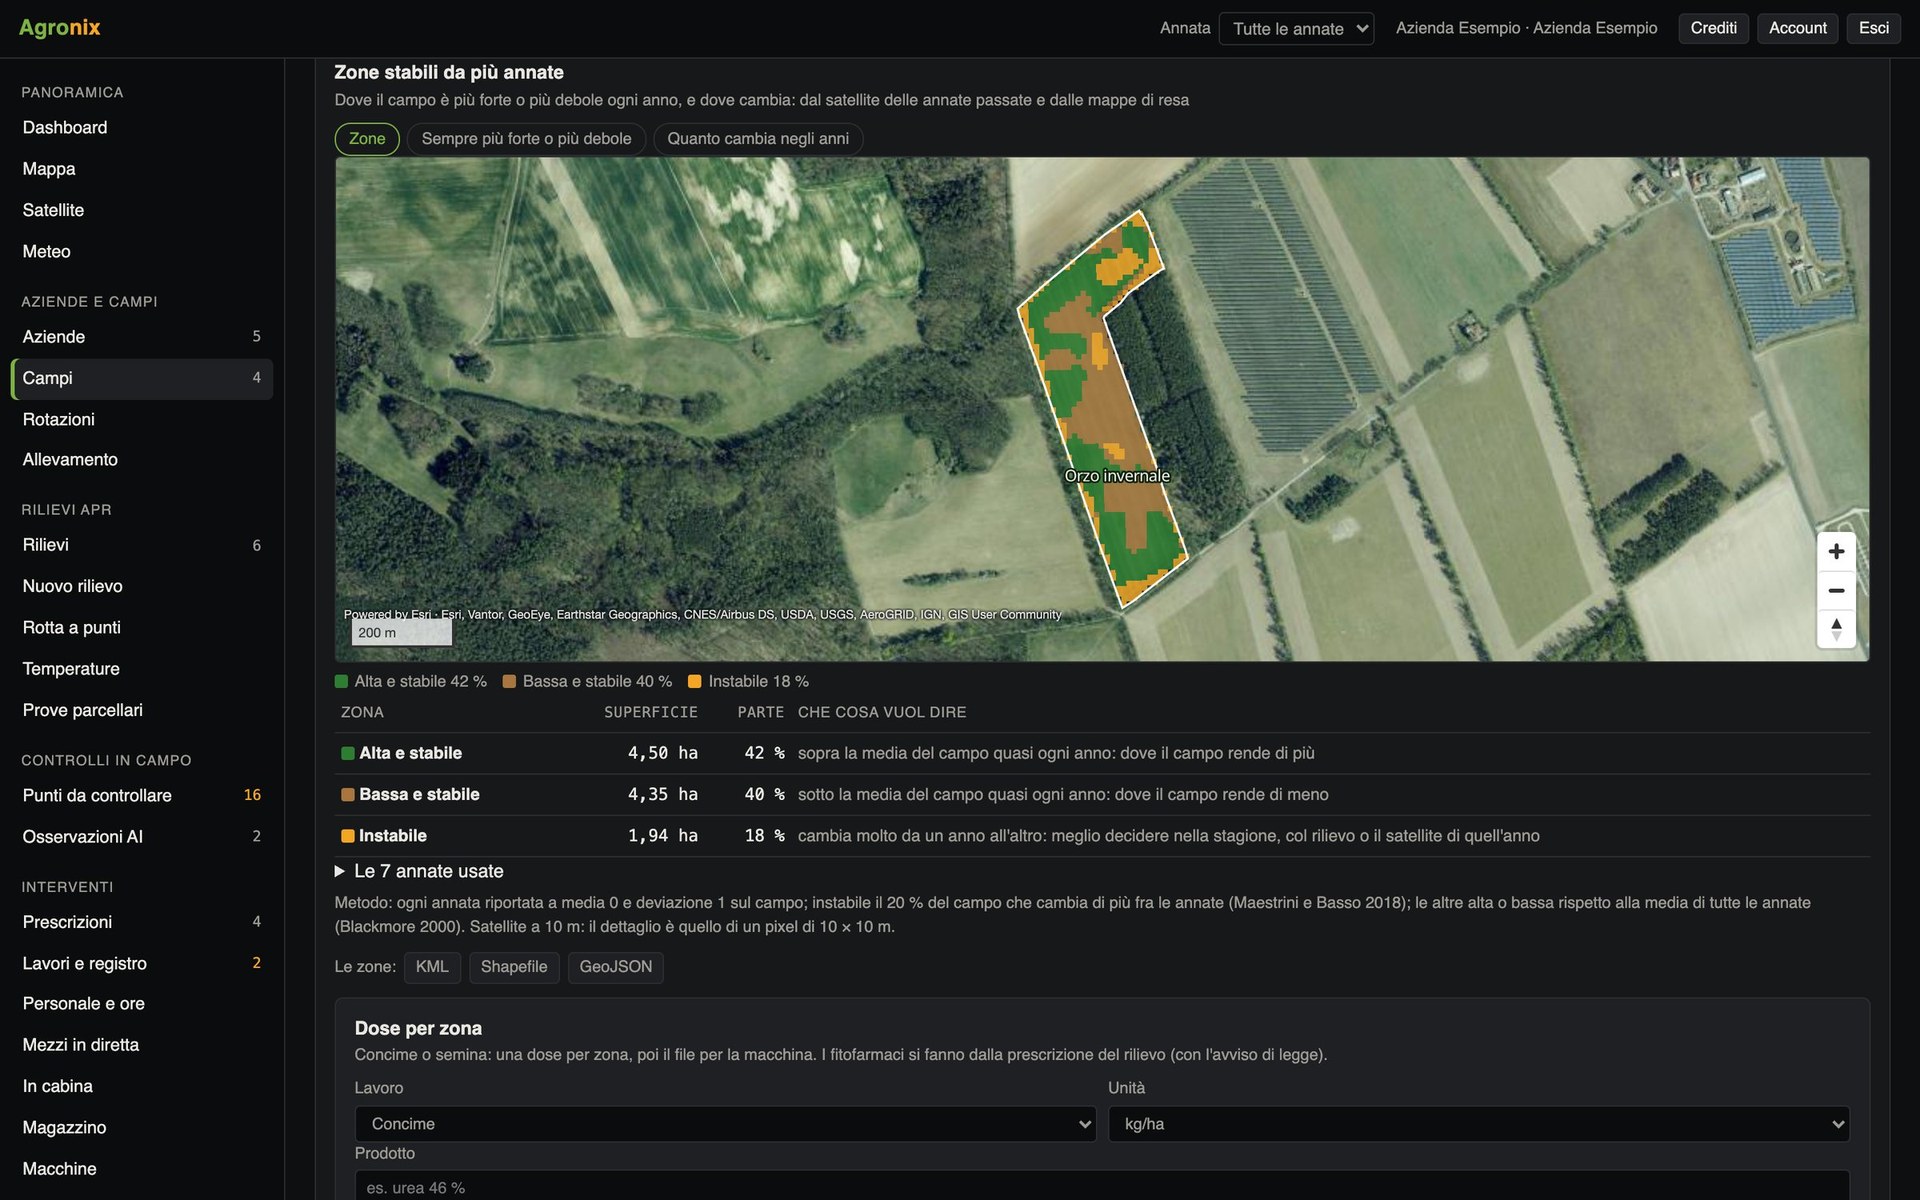The image size is (1920, 1200).
Task: Download zones as KML
Action: tap(432, 967)
